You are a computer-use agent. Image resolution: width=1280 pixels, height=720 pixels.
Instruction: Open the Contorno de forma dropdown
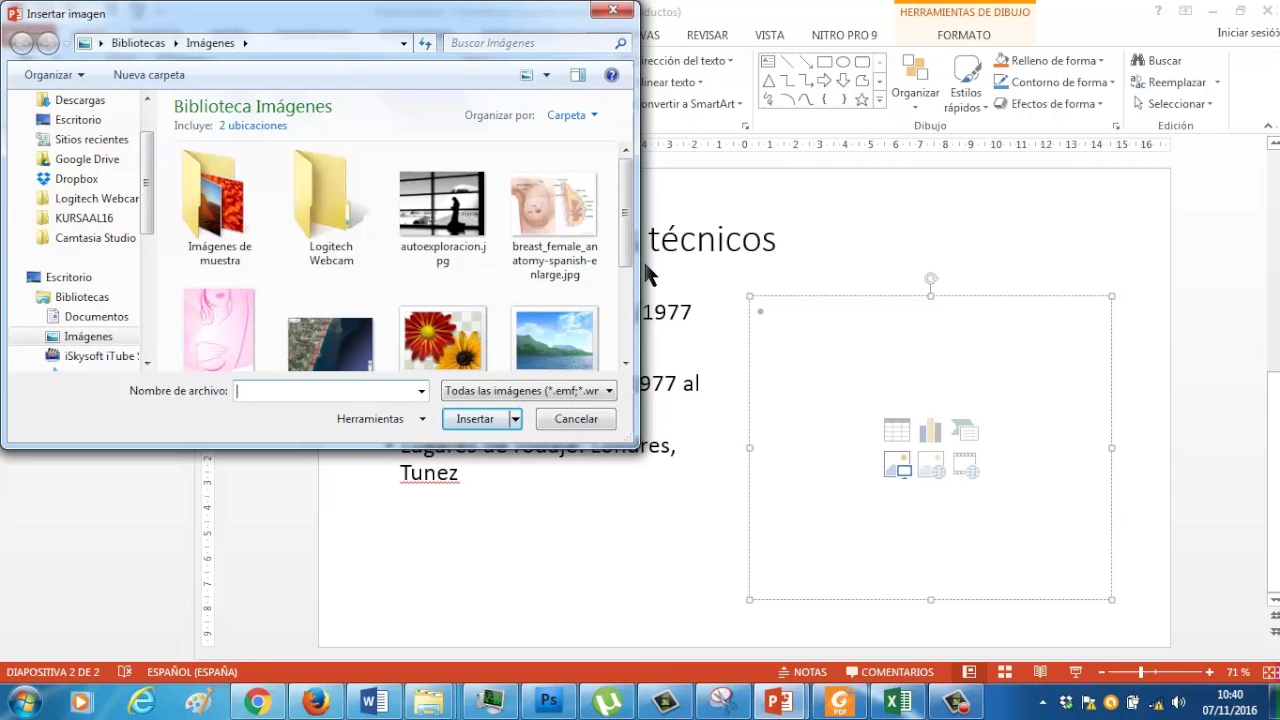pos(1054,82)
